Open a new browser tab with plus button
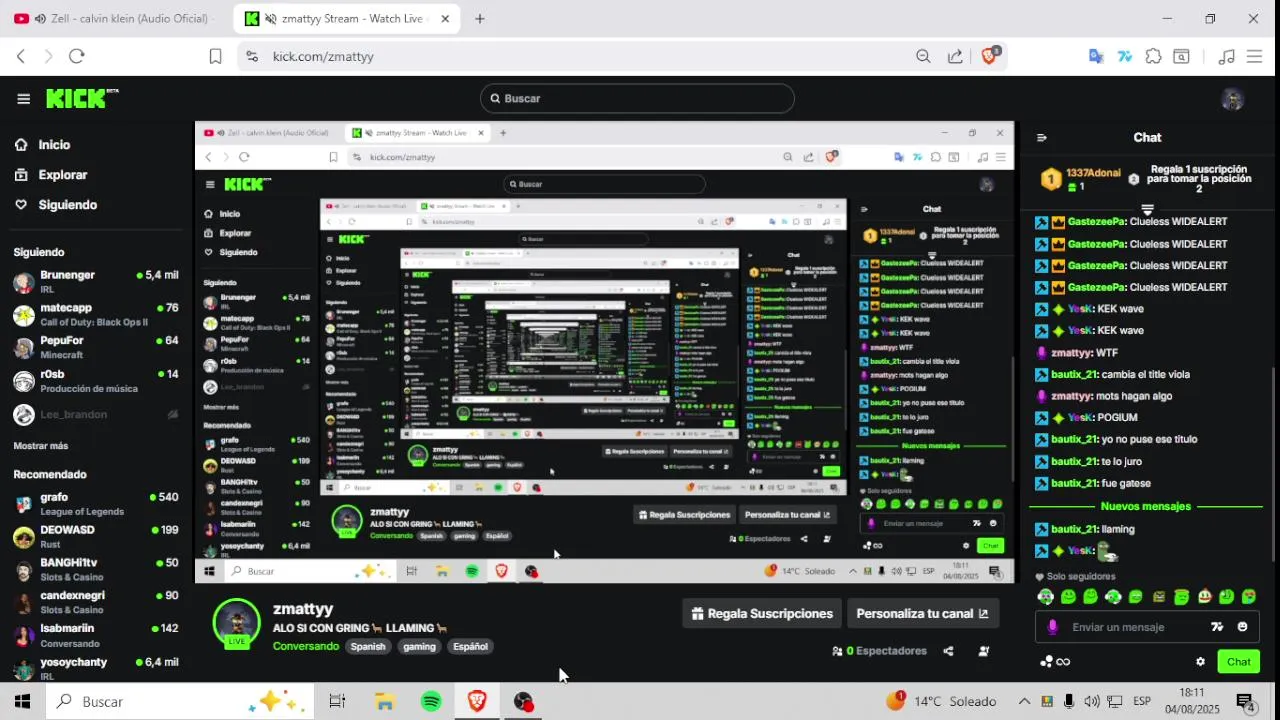Viewport: 1280px width, 720px height. (480, 18)
